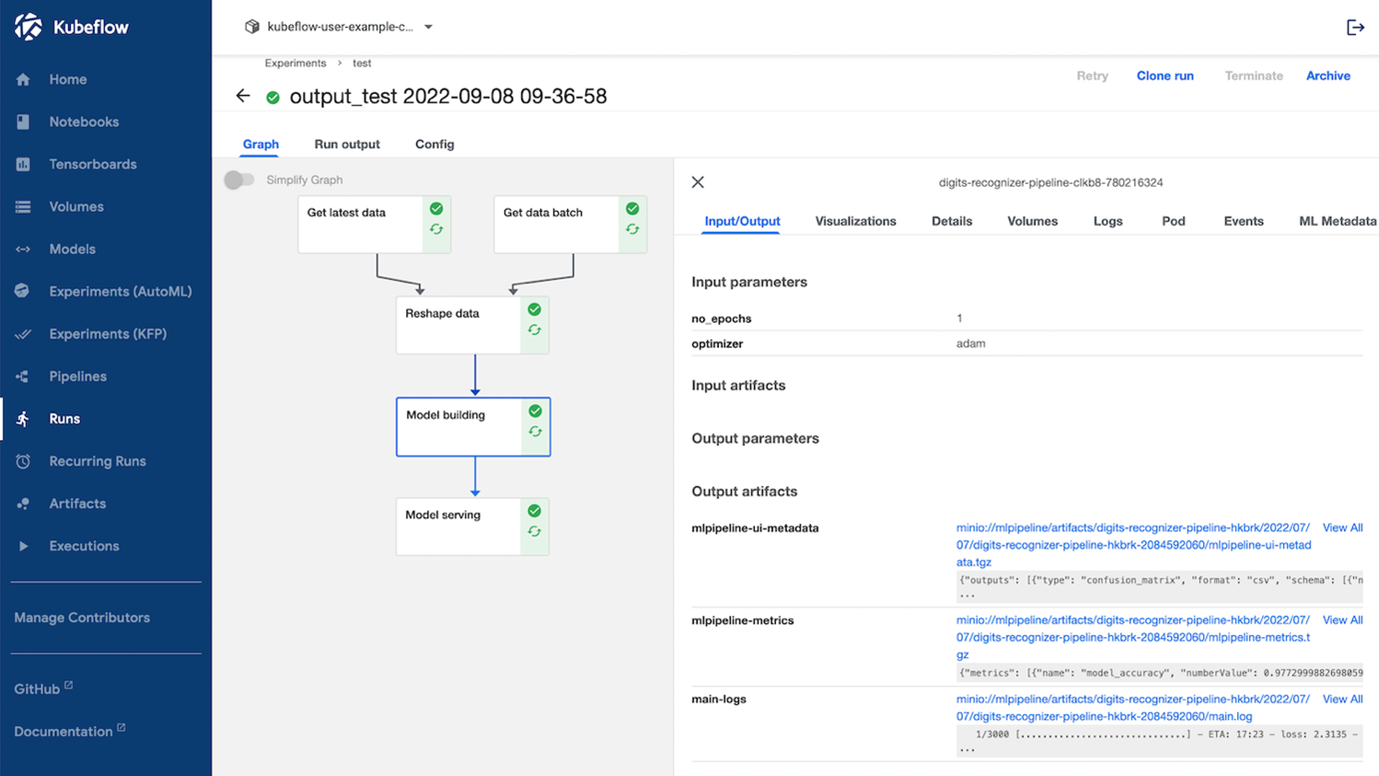Open Tensorboards via its sidebar icon

click(x=23, y=164)
